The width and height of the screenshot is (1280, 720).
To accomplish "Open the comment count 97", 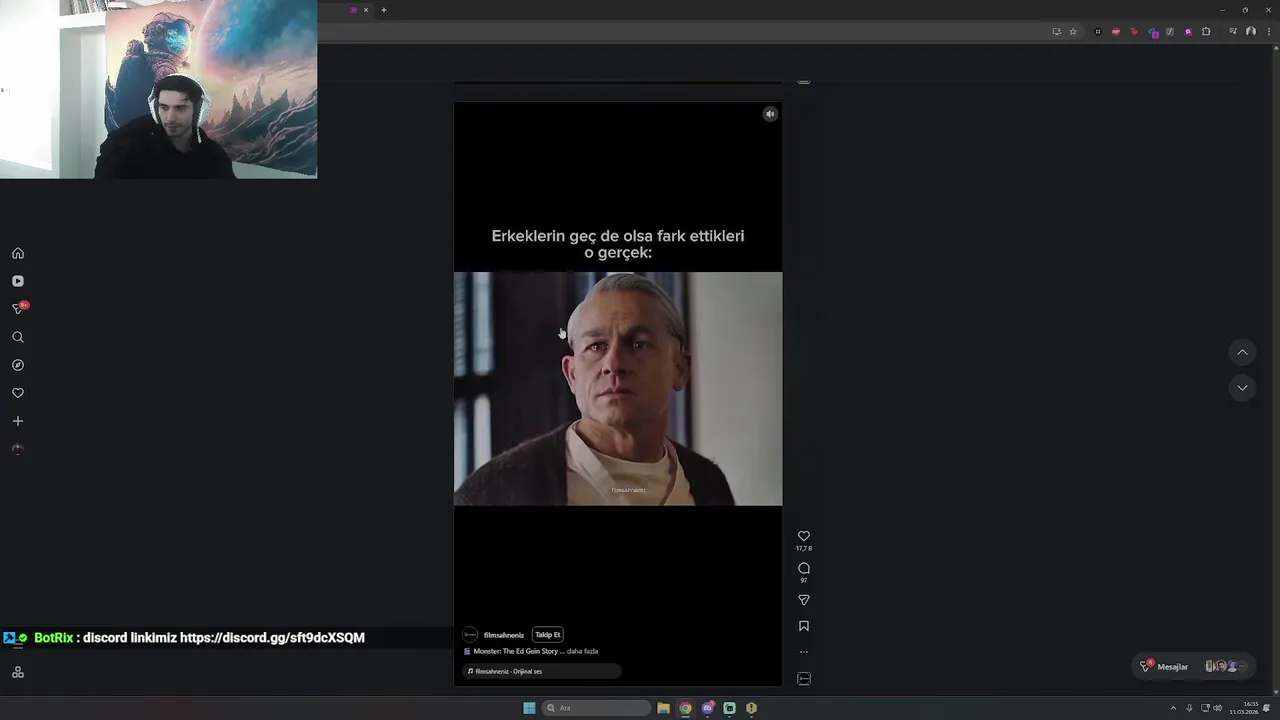I will coord(803,581).
